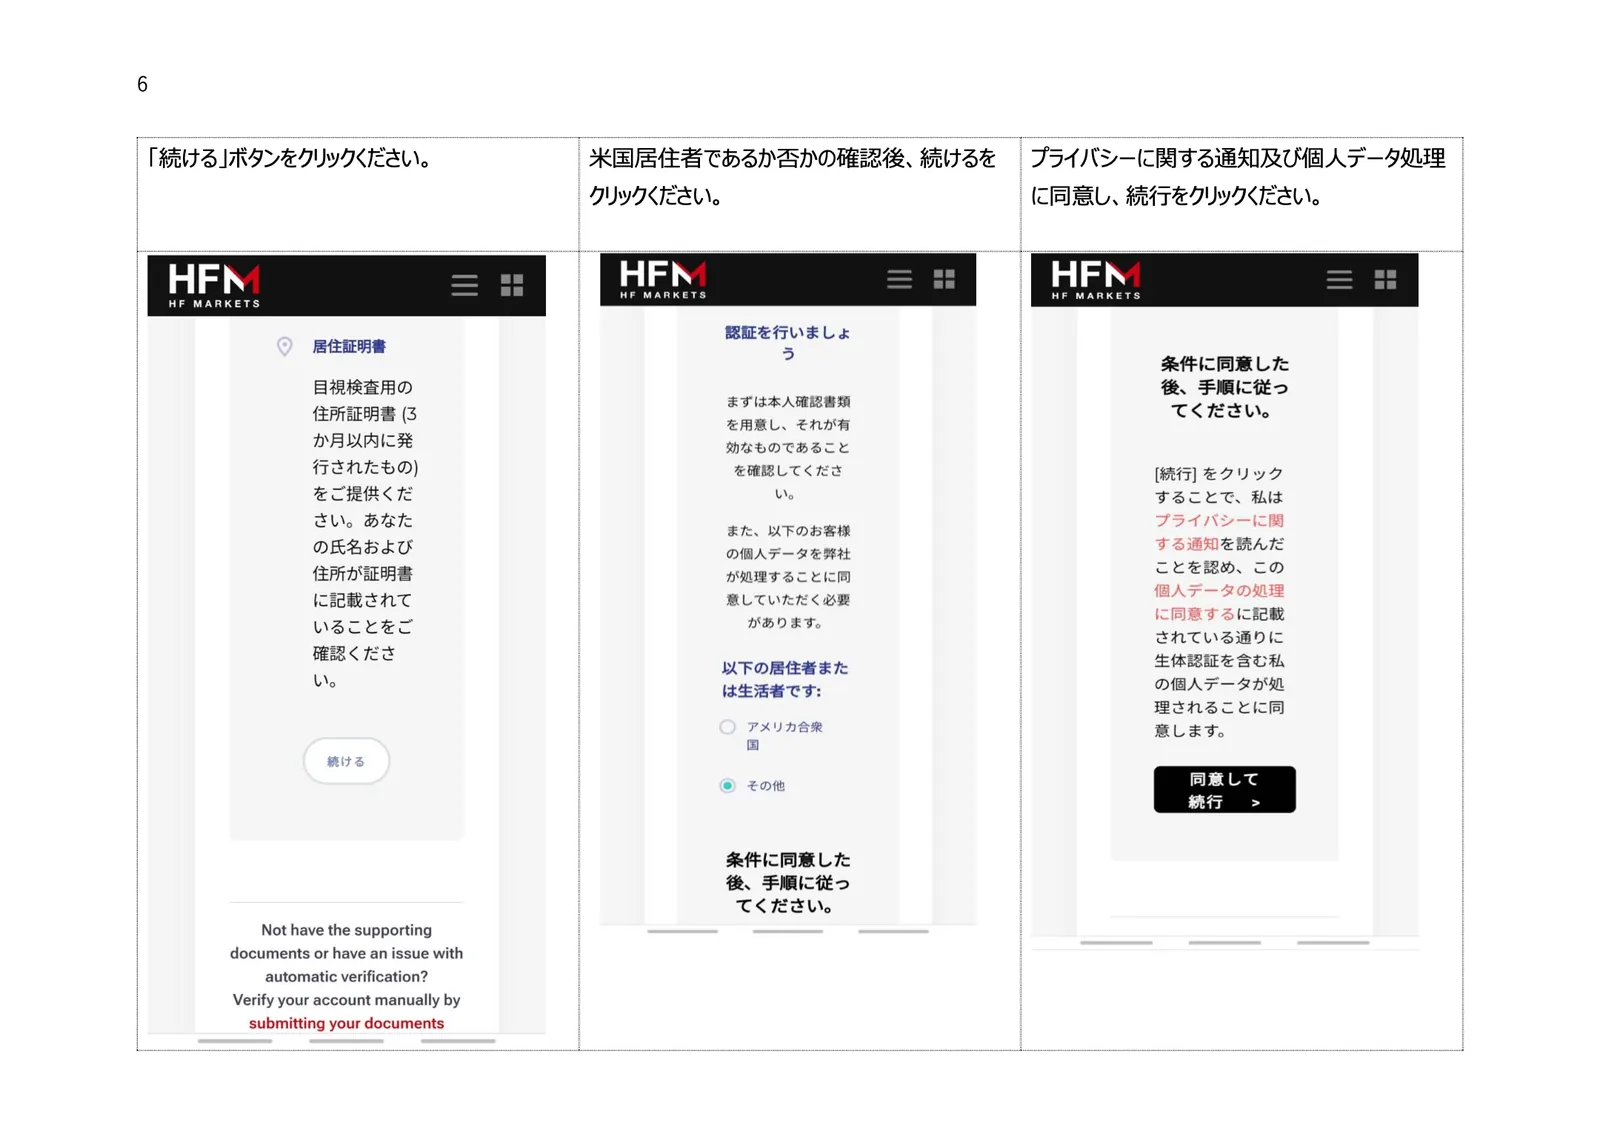This screenshot has width=1600, height=1131.
Task: Click the 居住証明書 heading
Action: coord(349,346)
